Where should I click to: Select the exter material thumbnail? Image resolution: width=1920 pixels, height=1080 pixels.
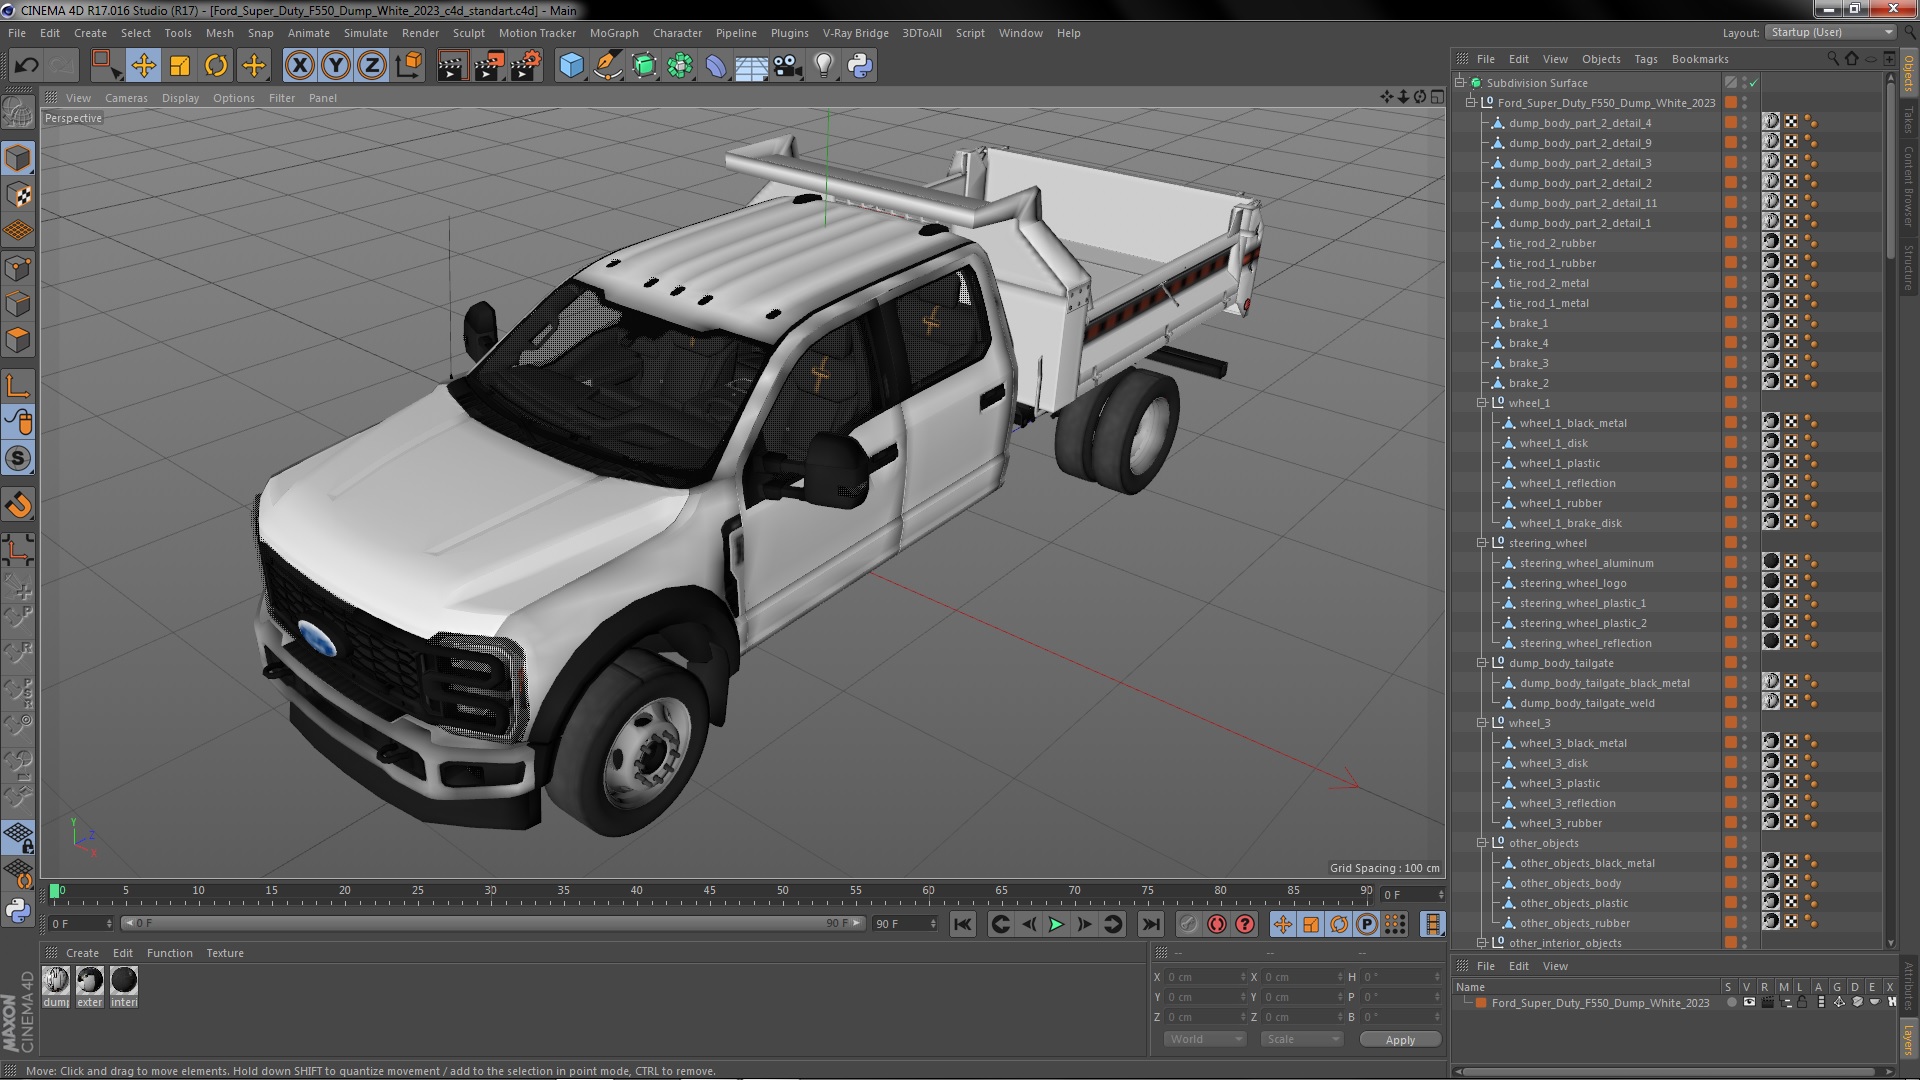click(90, 981)
